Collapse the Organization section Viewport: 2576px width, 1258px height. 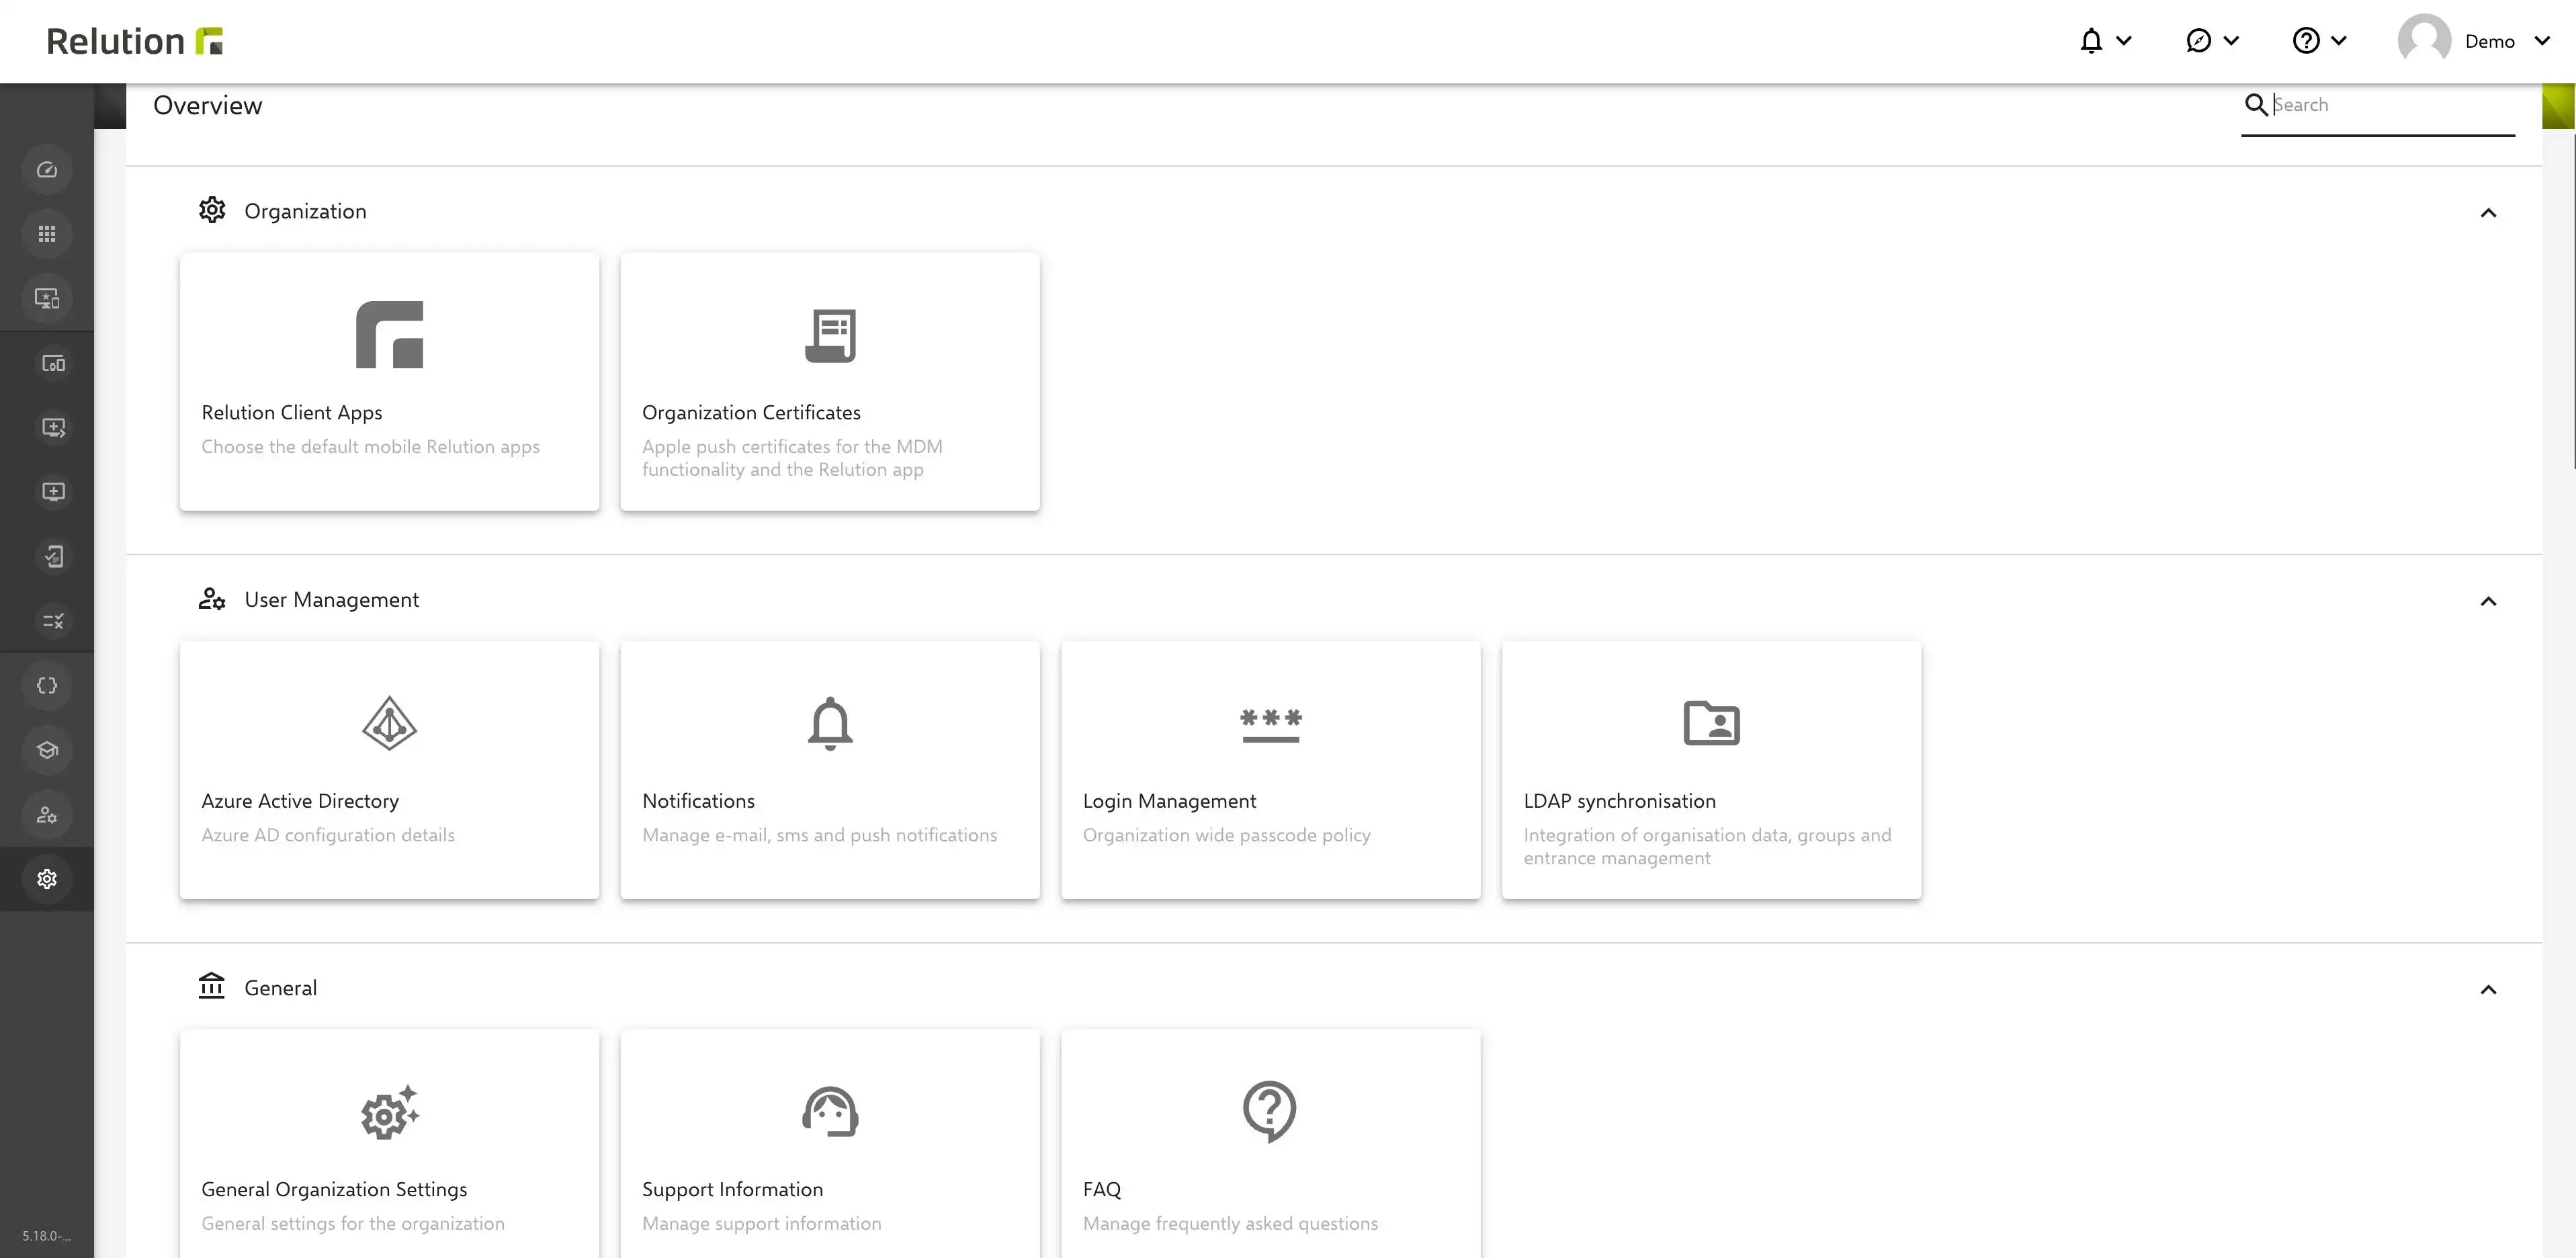[2488, 213]
